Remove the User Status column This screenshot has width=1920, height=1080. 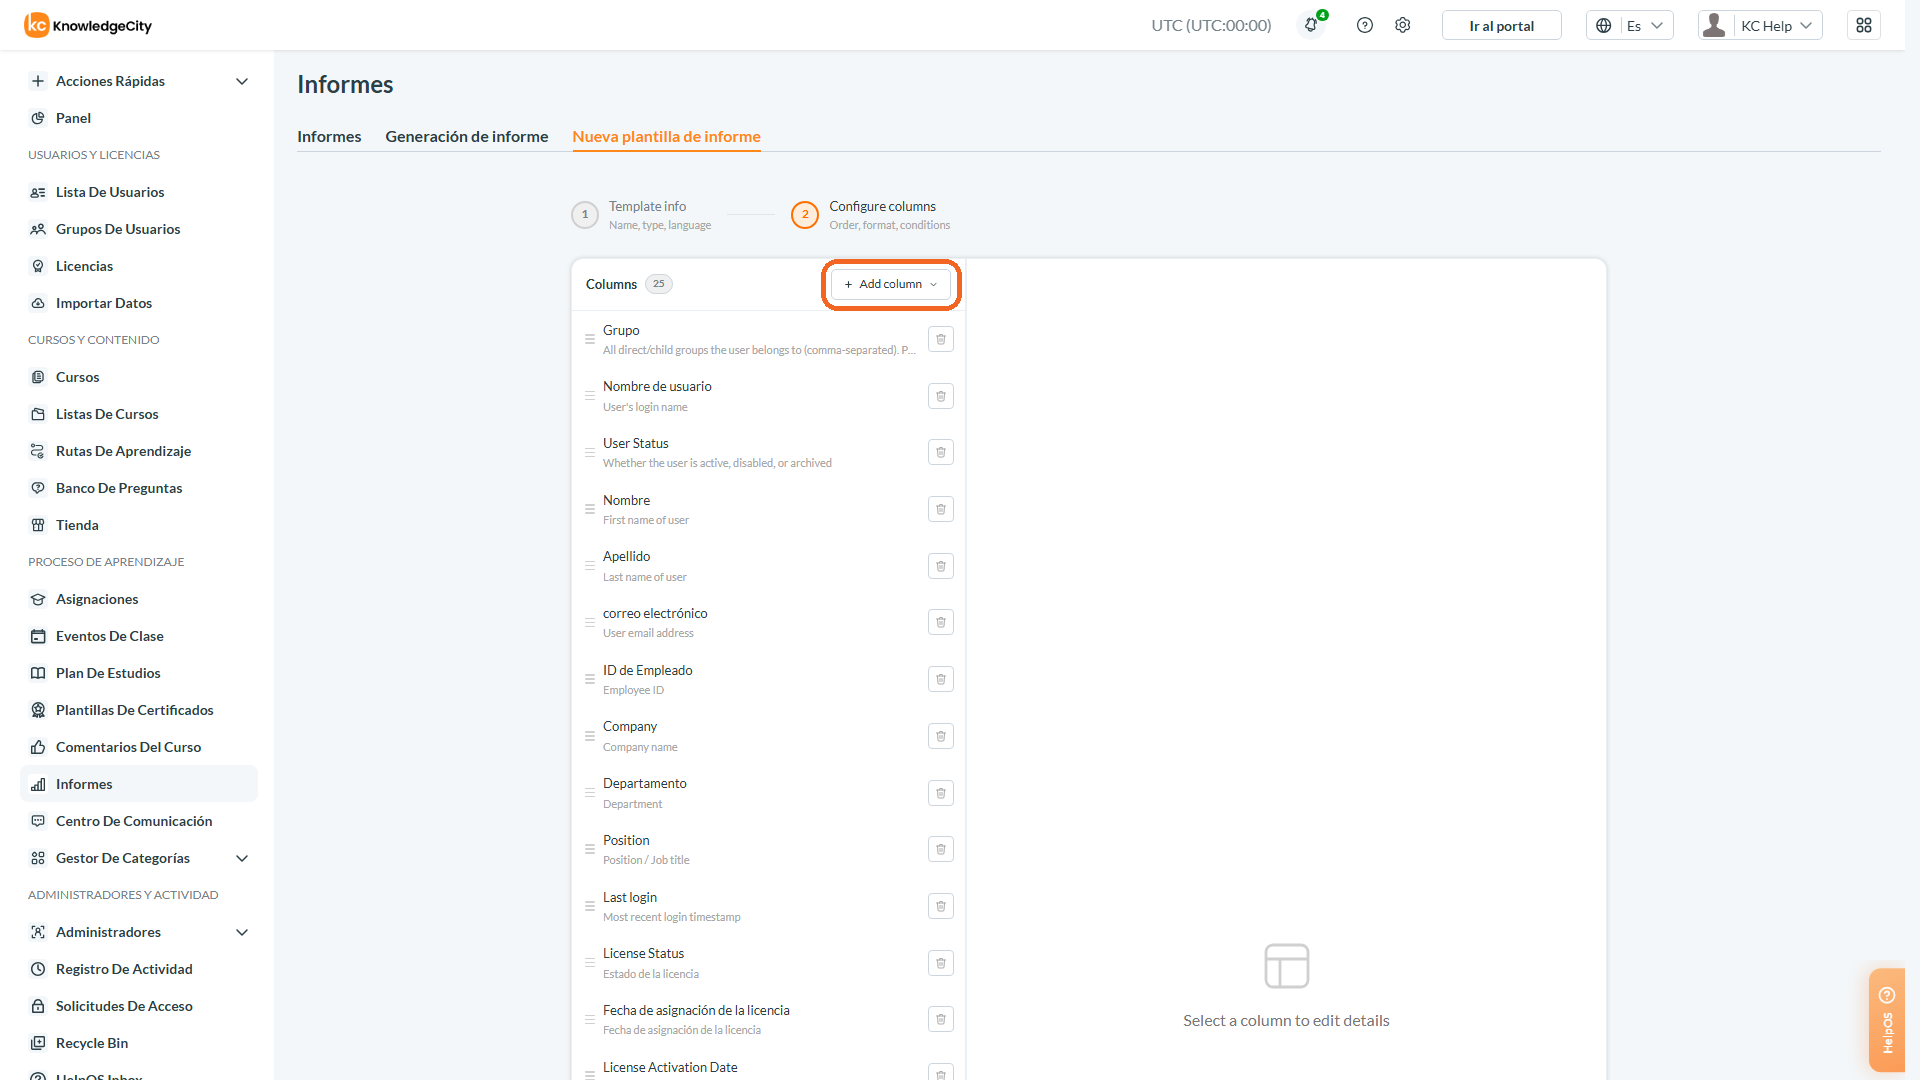click(x=940, y=453)
